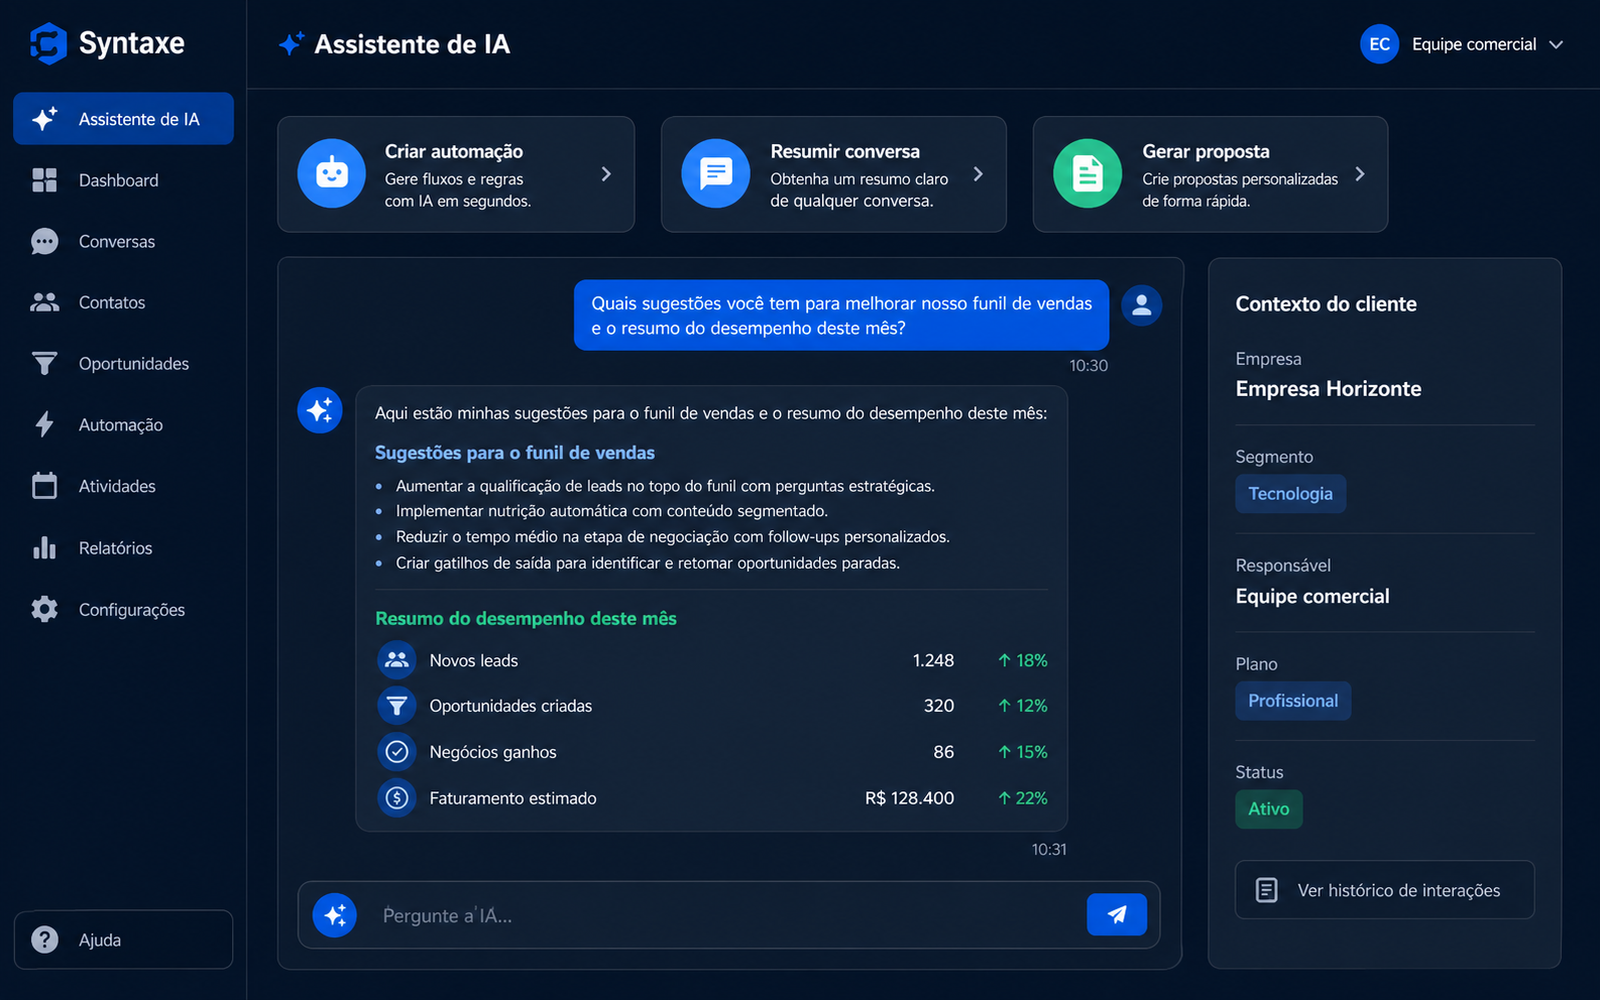
Task: Go to the Dashboard section
Action: pyautogui.click(x=123, y=180)
